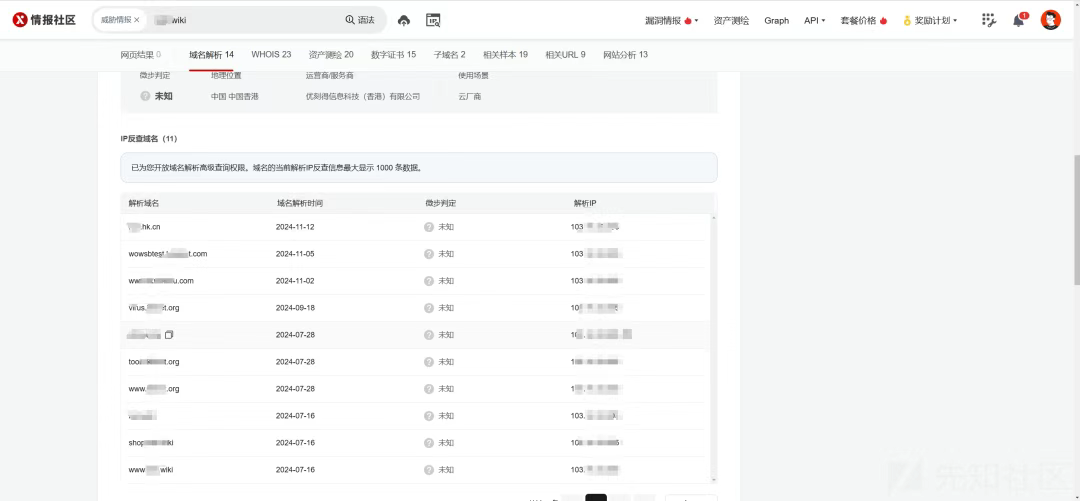The height and width of the screenshot is (501, 1080).
Task: Copy the domain in the highlighted row
Action: [x=169, y=335]
